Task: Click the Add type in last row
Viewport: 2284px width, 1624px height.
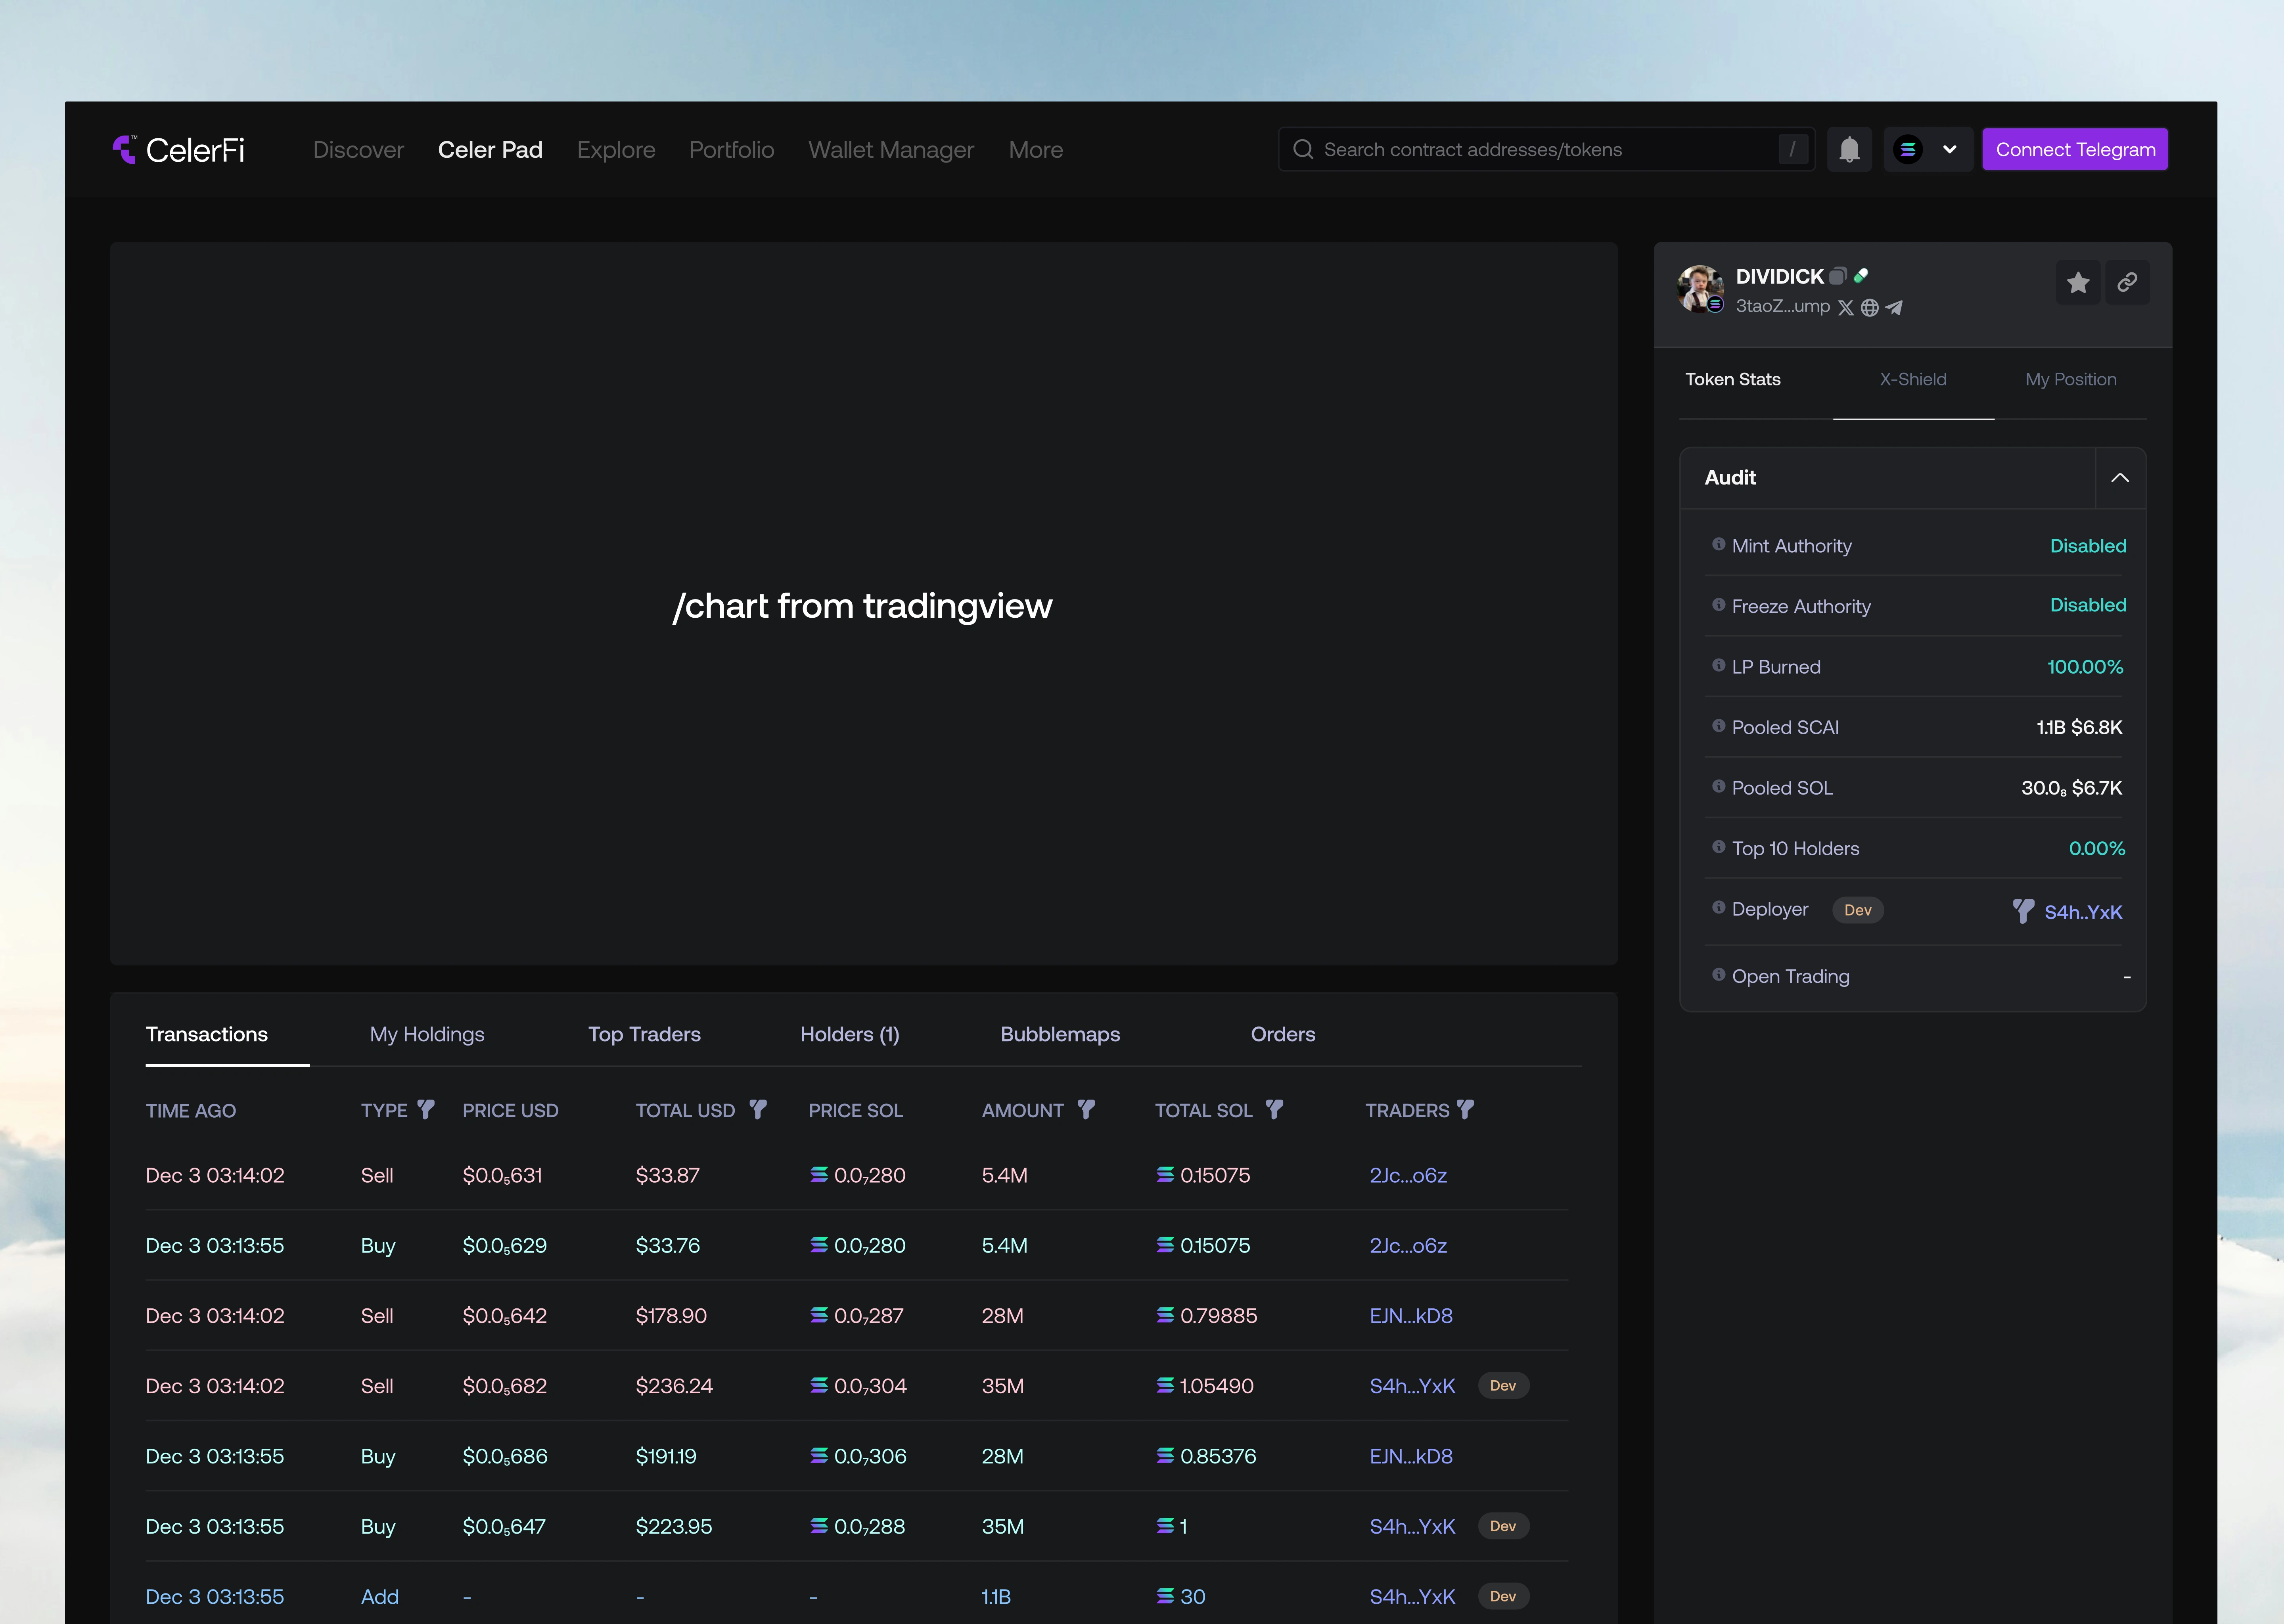Action: click(379, 1597)
